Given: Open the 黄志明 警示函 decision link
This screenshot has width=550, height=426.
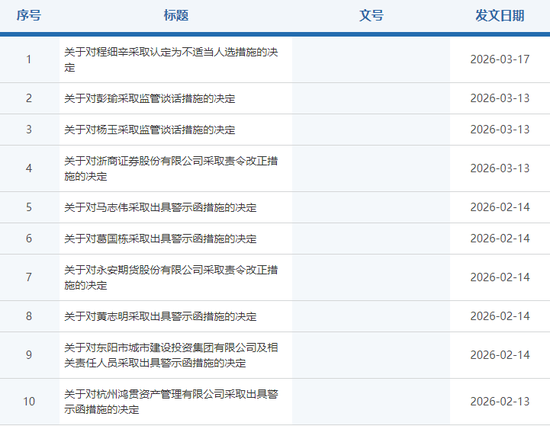Looking at the screenshot, I should pyautogui.click(x=160, y=316).
